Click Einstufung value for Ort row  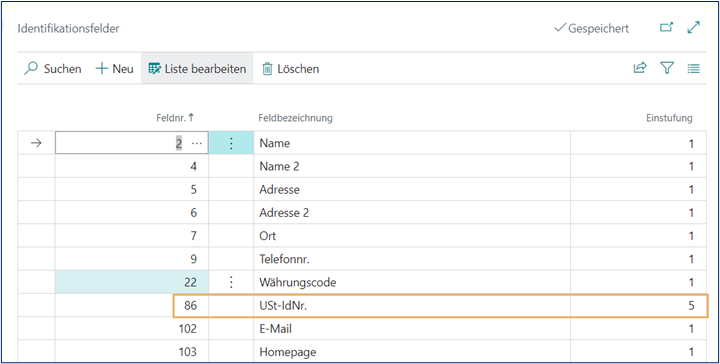pyautogui.click(x=638, y=236)
